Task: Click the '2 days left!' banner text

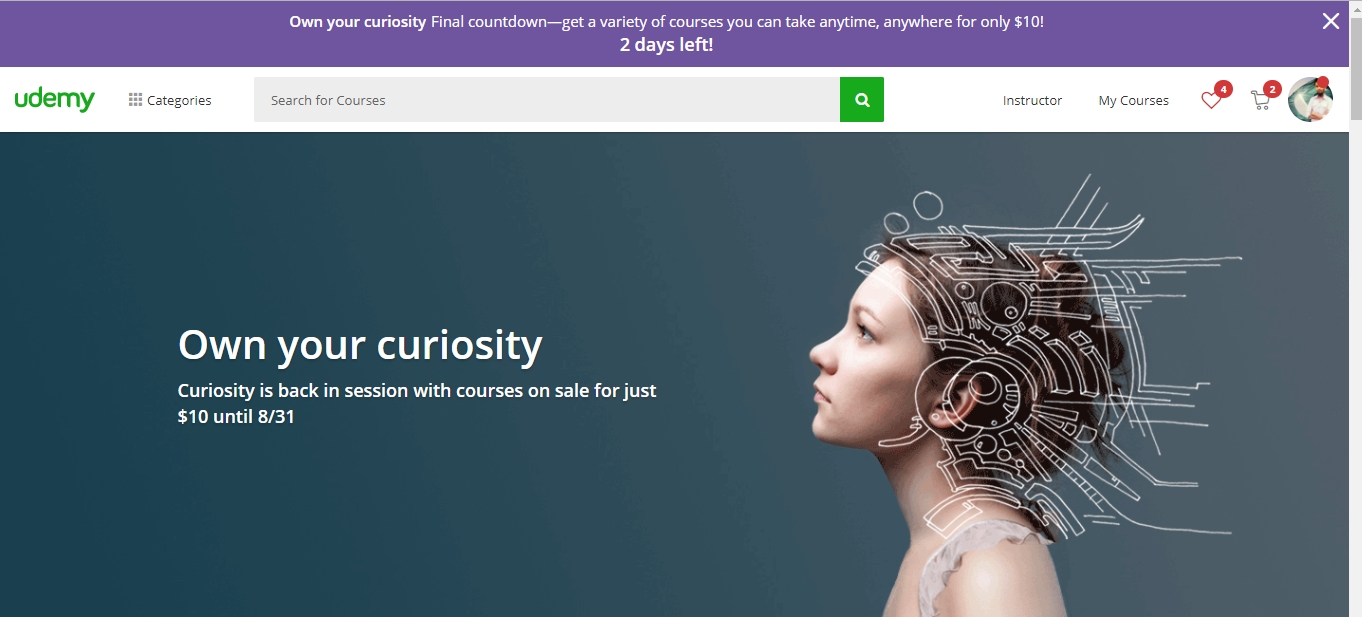Action: coord(667,45)
